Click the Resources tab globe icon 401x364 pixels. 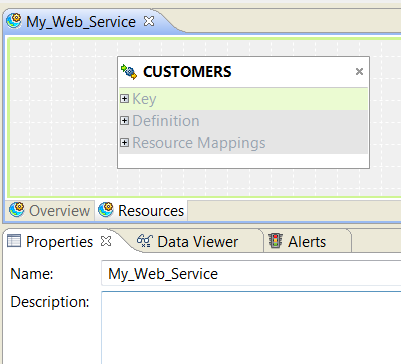(x=106, y=210)
